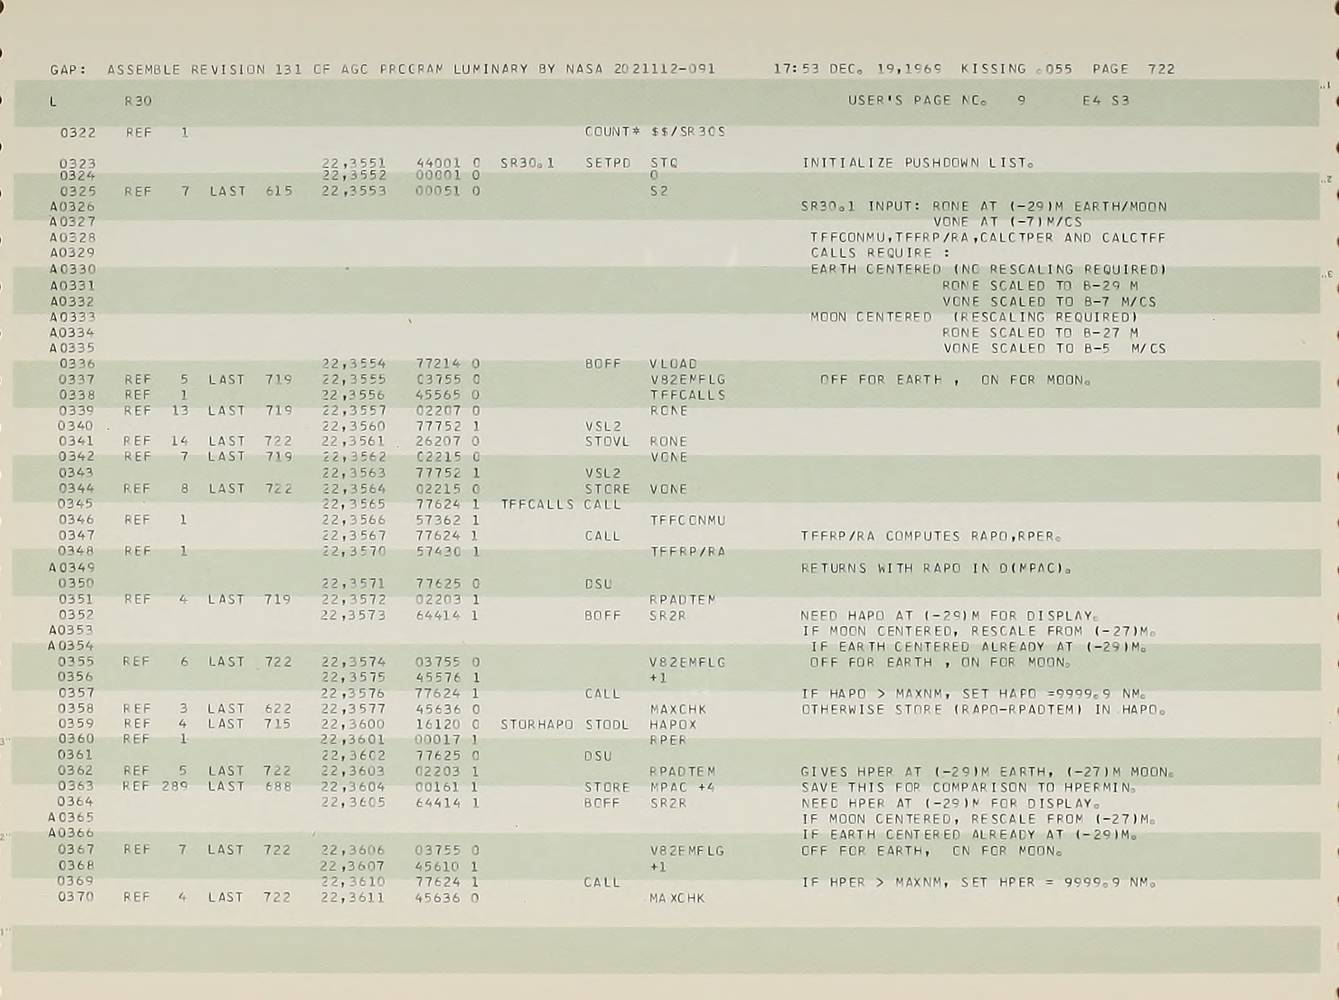Click the 'STQ' operand
The width and height of the screenshot is (1339, 1000).
664,162
